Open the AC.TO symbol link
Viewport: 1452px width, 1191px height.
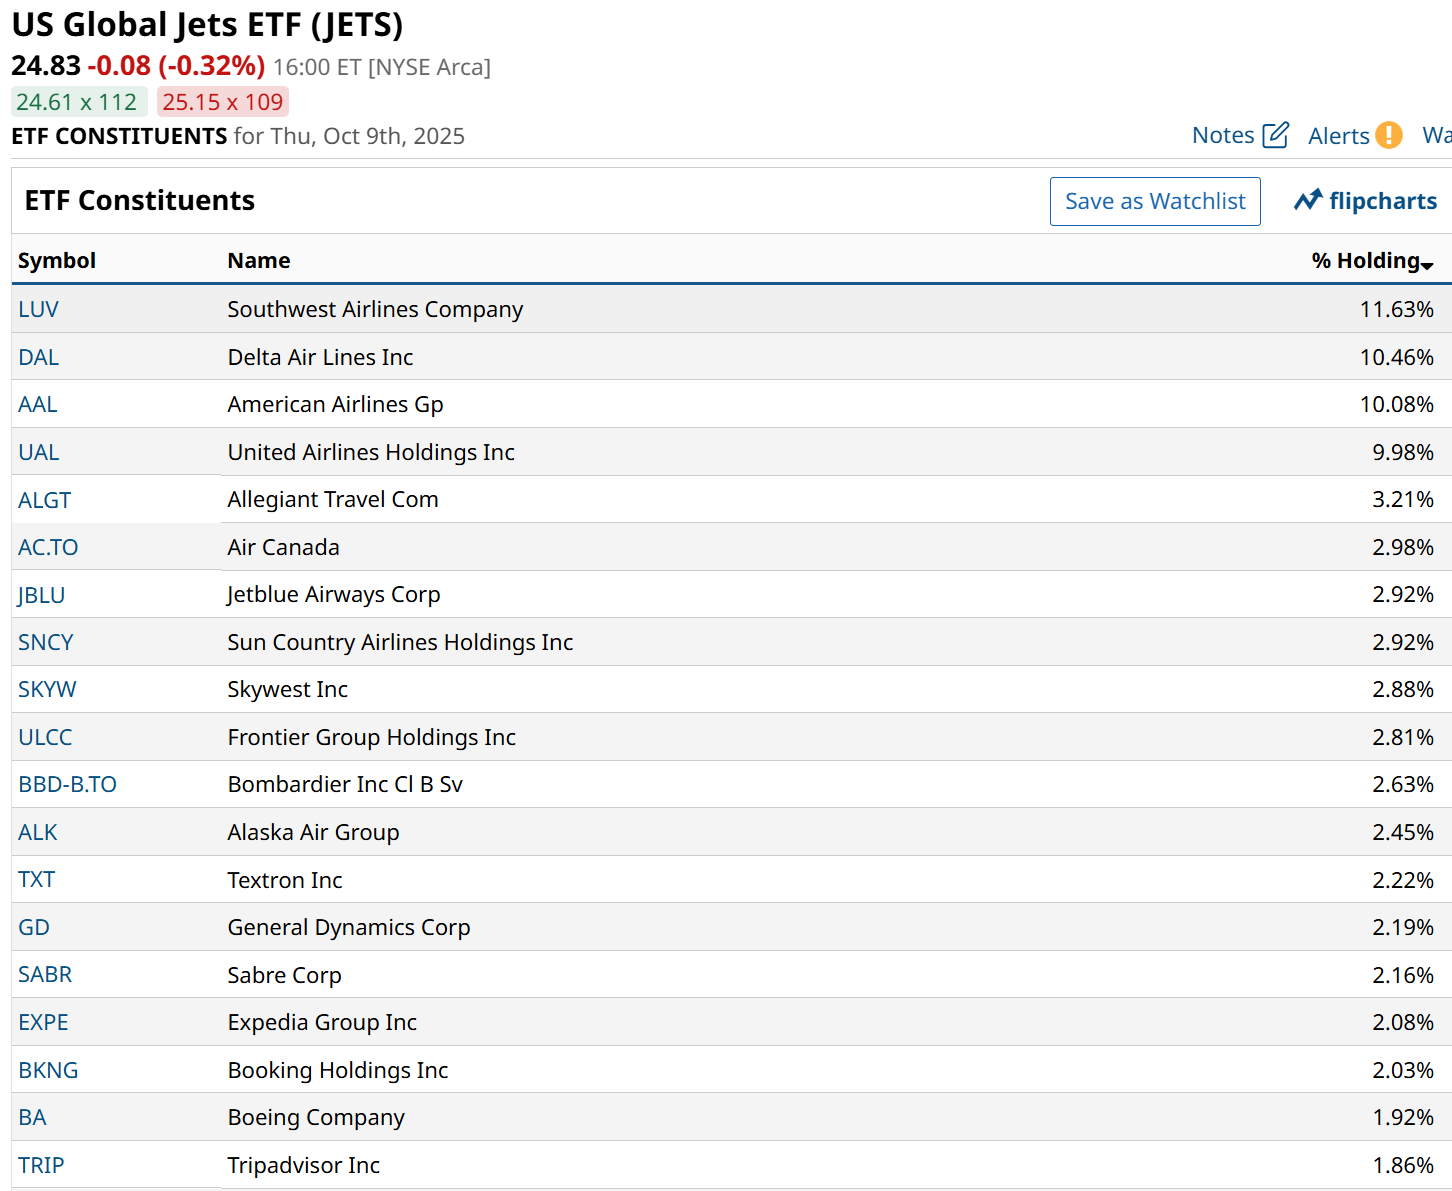48,547
